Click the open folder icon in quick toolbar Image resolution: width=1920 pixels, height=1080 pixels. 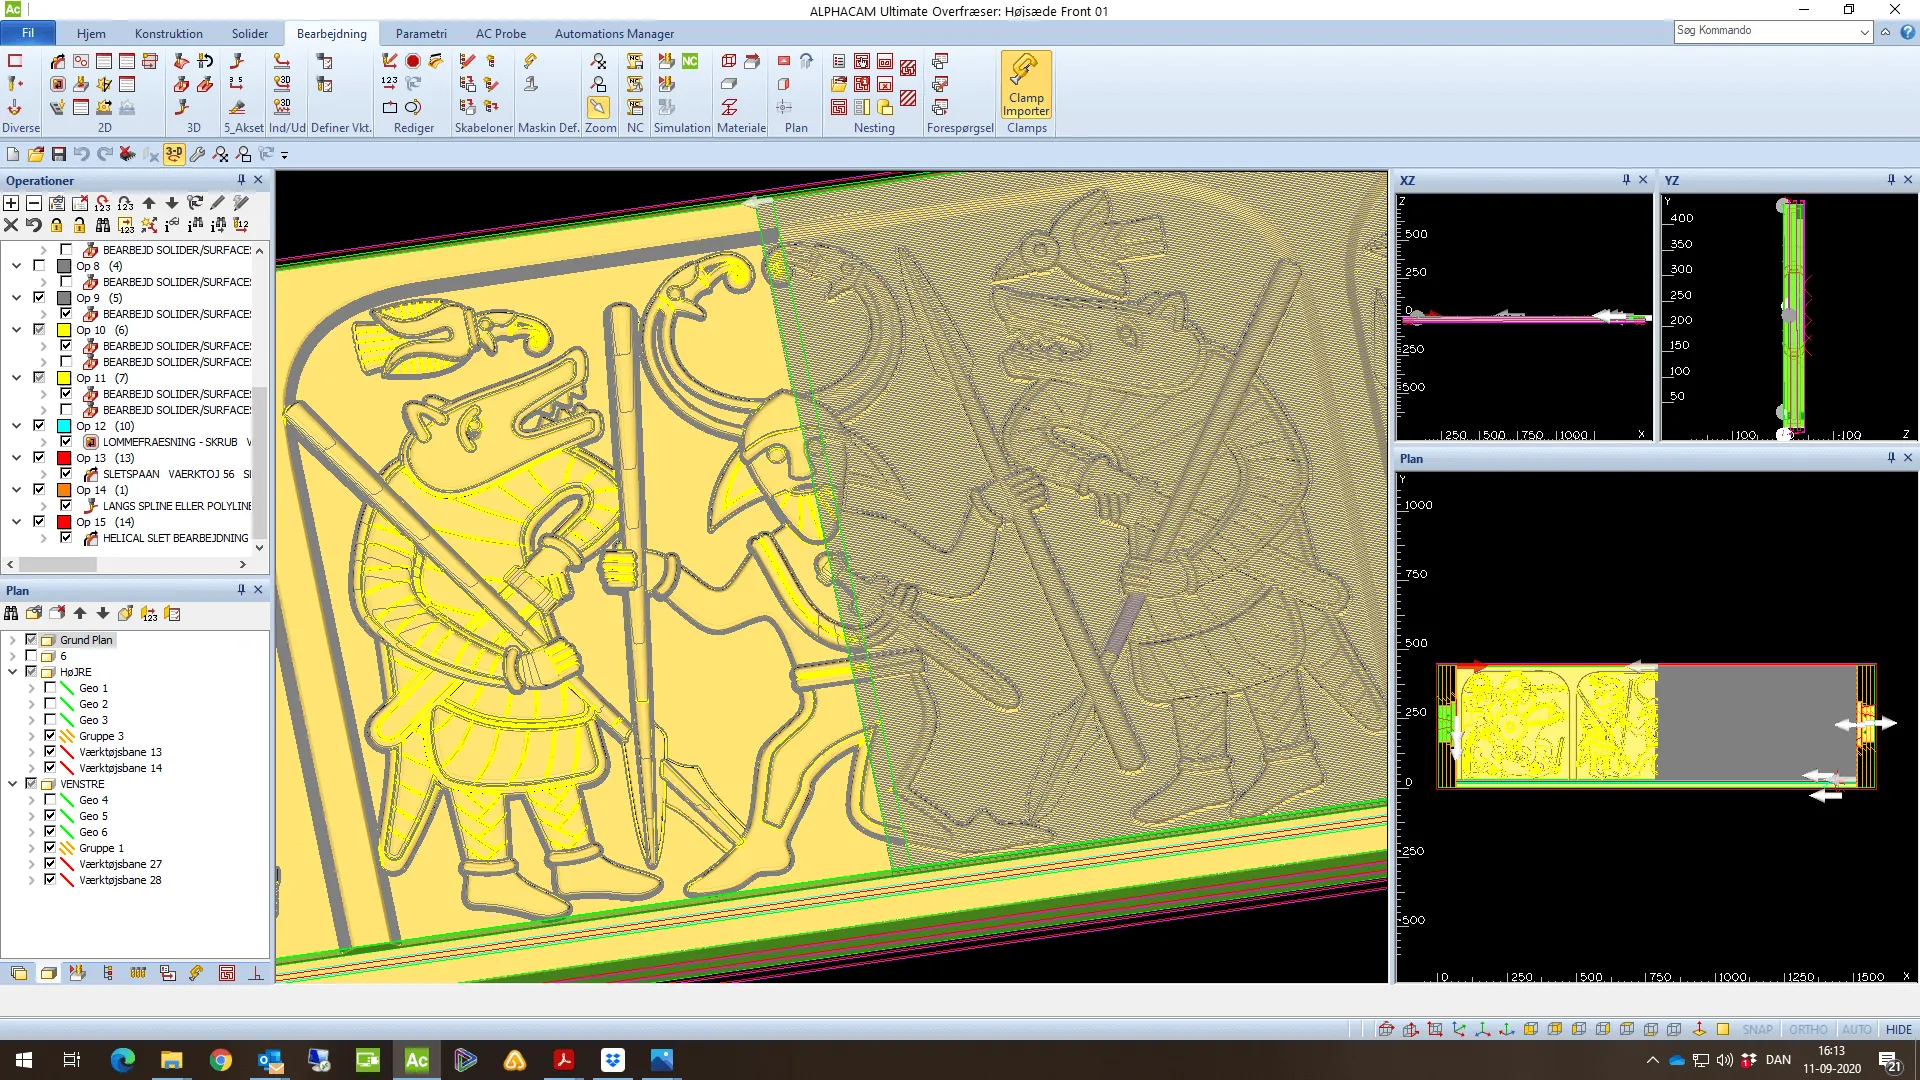[x=36, y=154]
